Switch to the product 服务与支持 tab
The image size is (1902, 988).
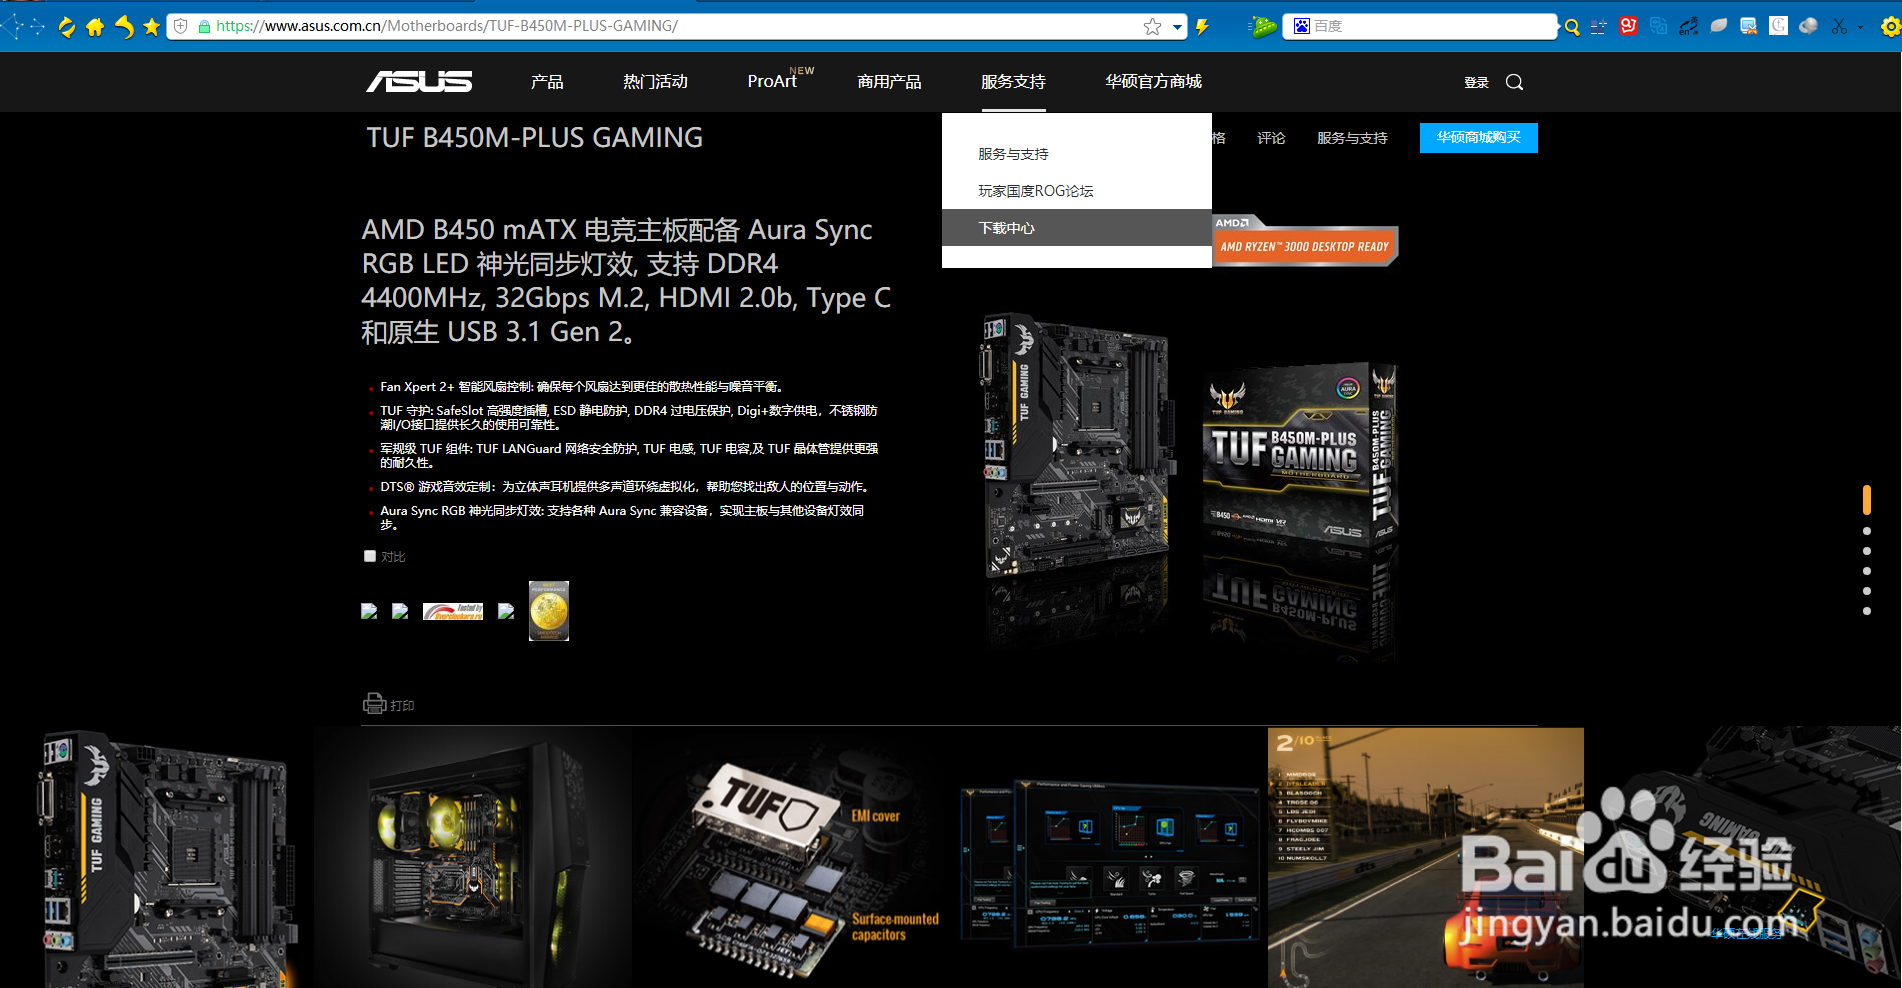1352,138
